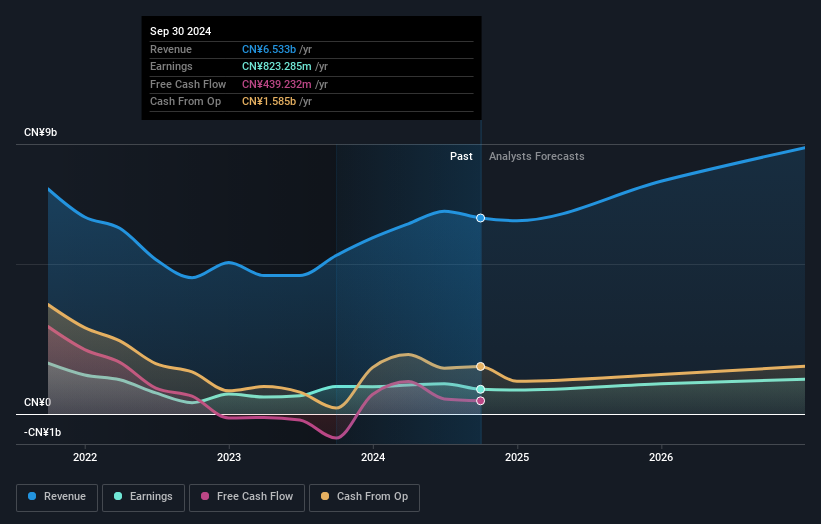Viewport: 821px width, 524px height.
Task: Click the Analysts Forecasts label
Action: coord(537,156)
